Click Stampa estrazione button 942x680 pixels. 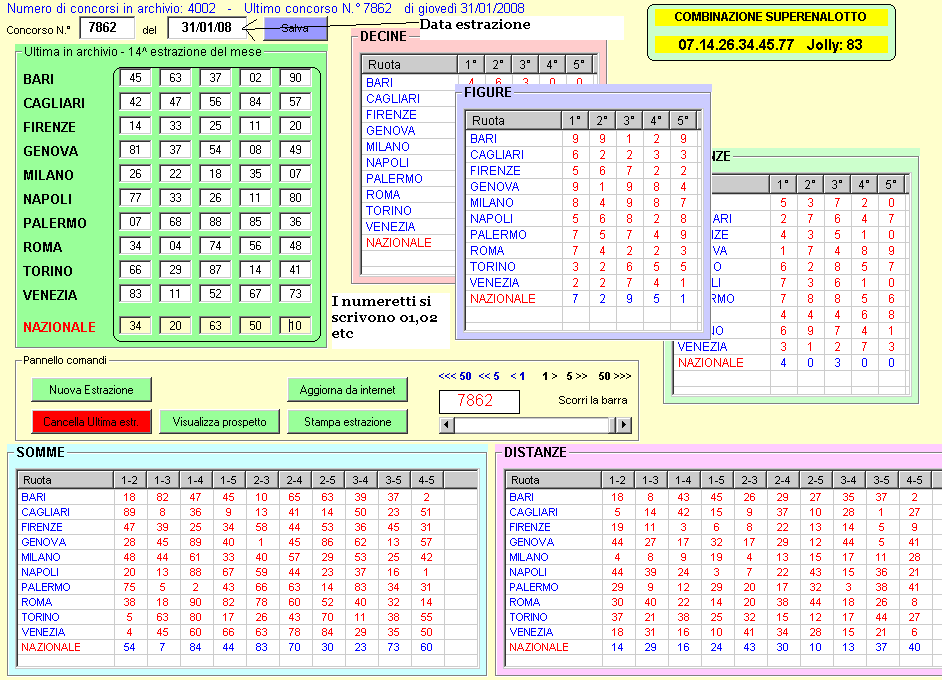347,422
